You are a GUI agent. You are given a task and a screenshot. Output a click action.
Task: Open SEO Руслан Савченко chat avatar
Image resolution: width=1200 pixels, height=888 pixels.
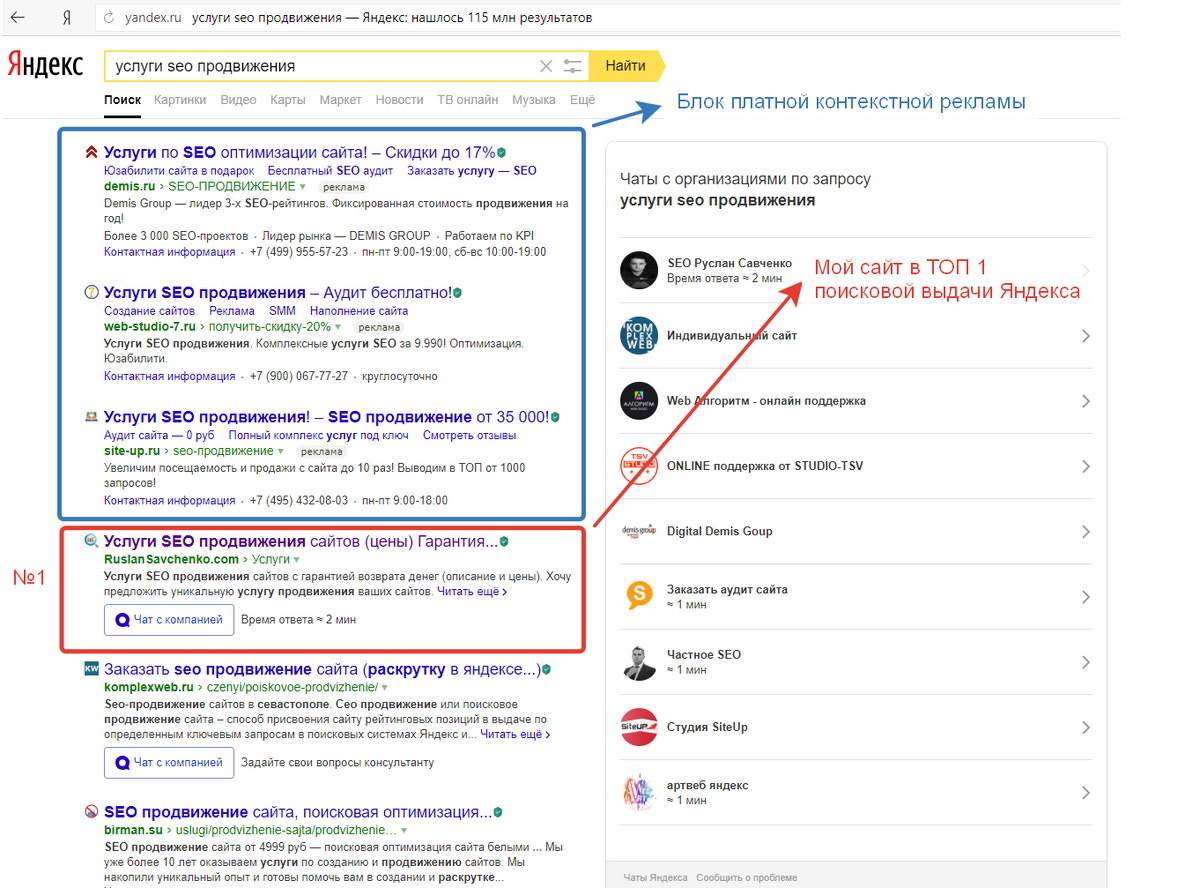[638, 270]
